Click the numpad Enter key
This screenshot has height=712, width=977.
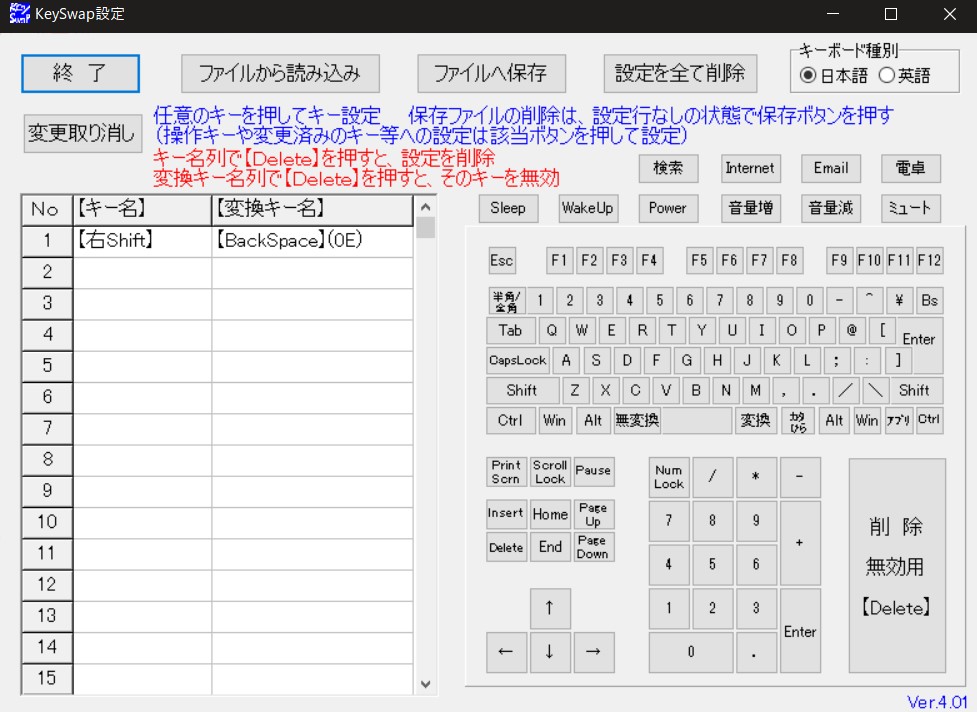coord(800,630)
